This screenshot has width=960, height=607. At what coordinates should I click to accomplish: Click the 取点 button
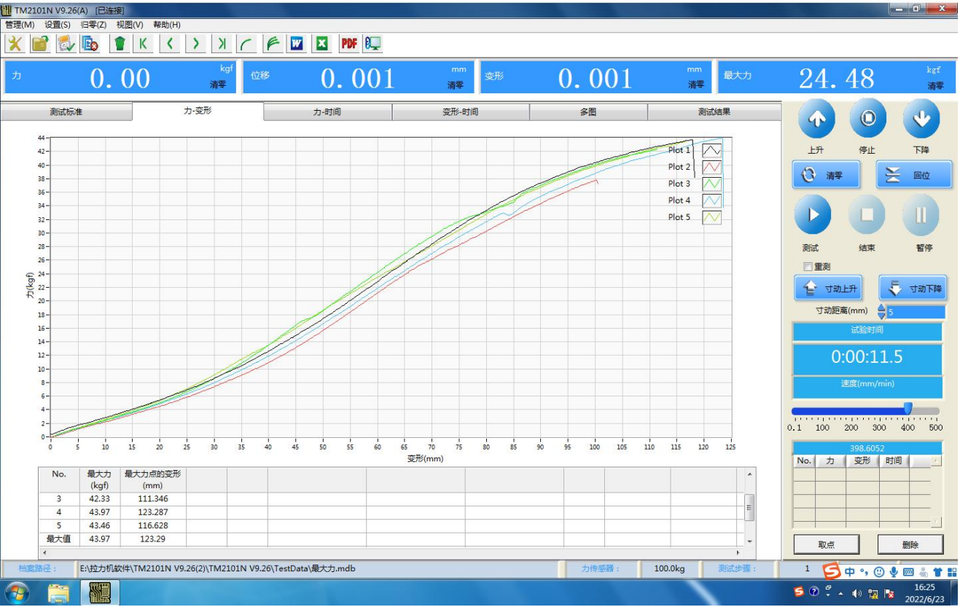[x=826, y=545]
